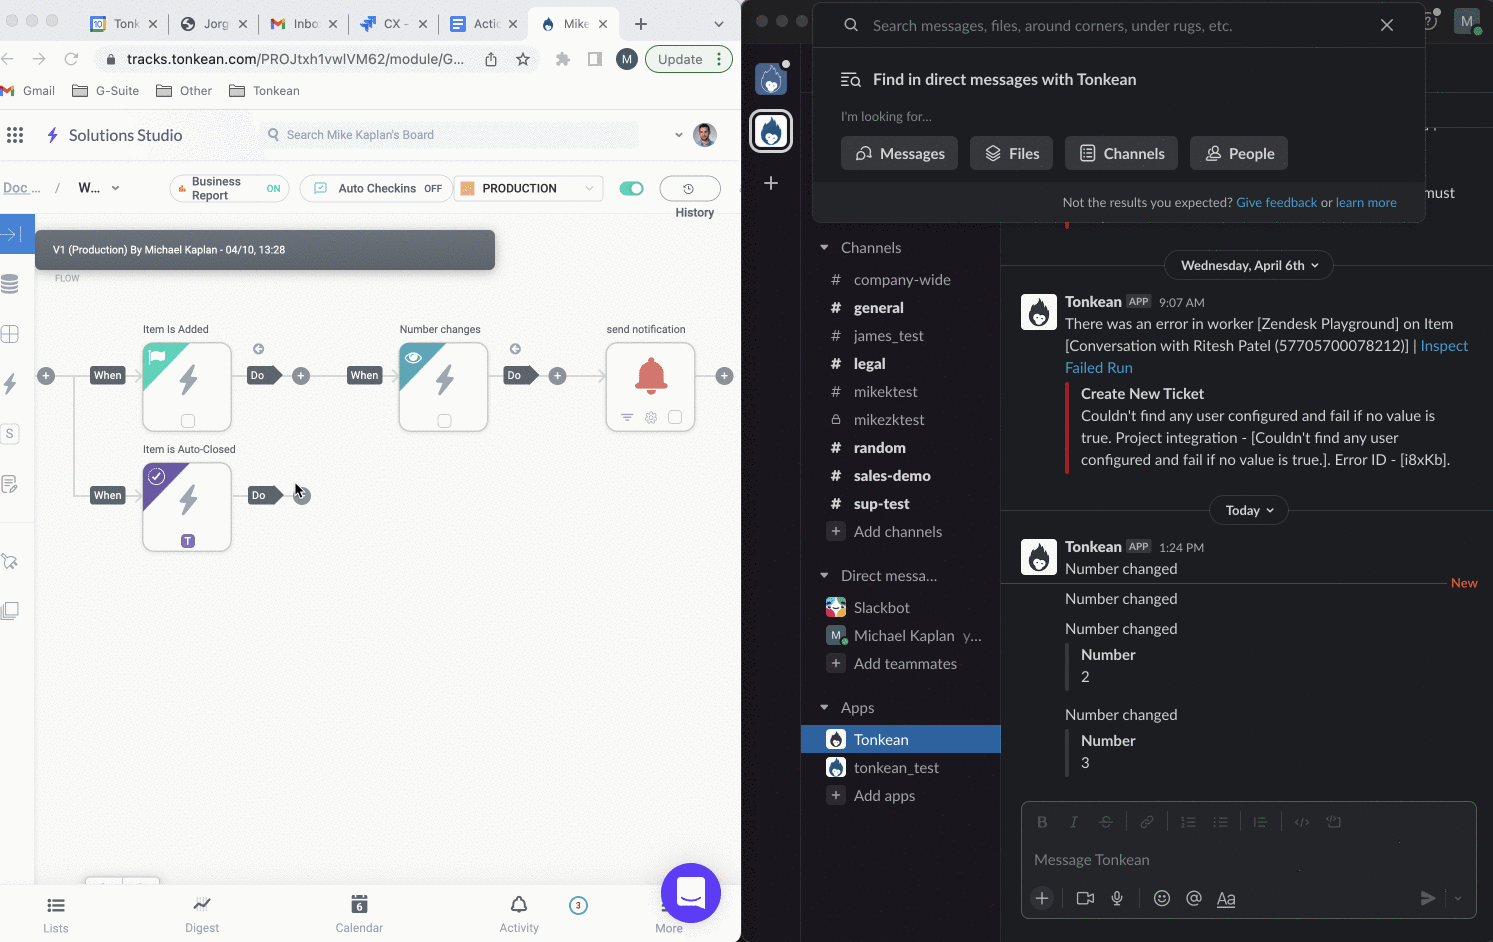The height and width of the screenshot is (942, 1493).
Task: Check the box on Item Is Added block
Action: [x=188, y=421]
